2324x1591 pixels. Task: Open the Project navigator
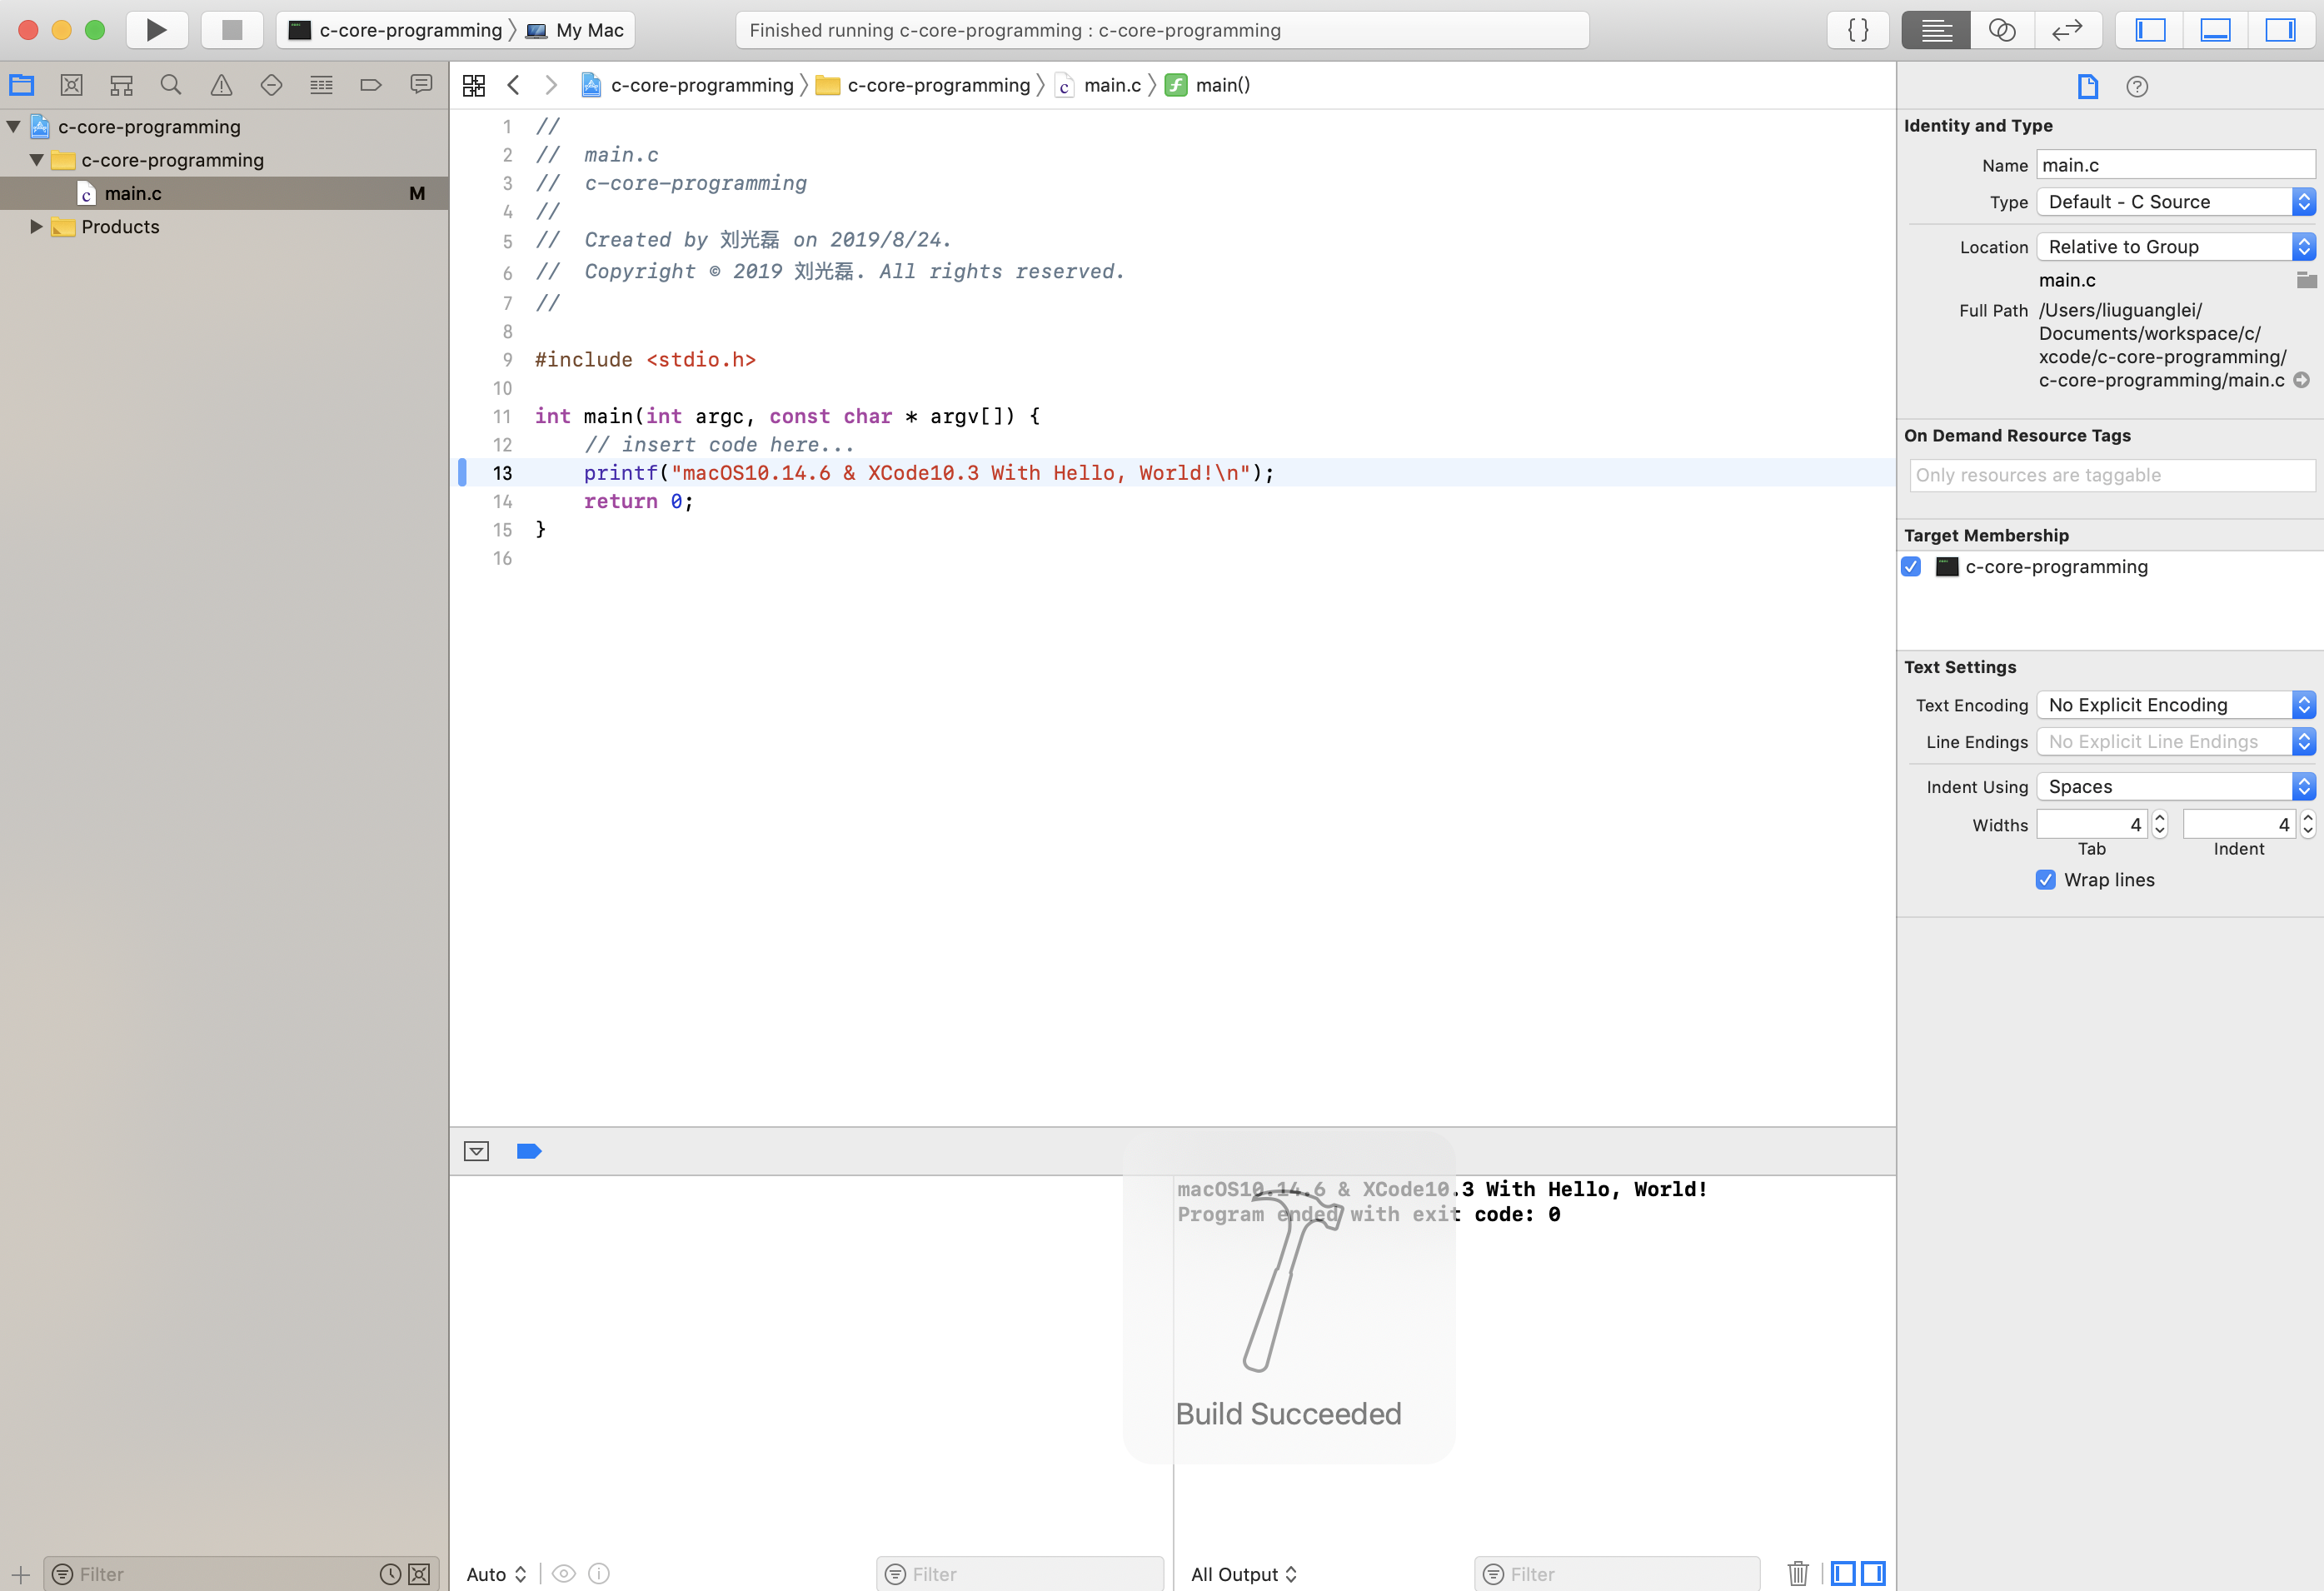22,85
